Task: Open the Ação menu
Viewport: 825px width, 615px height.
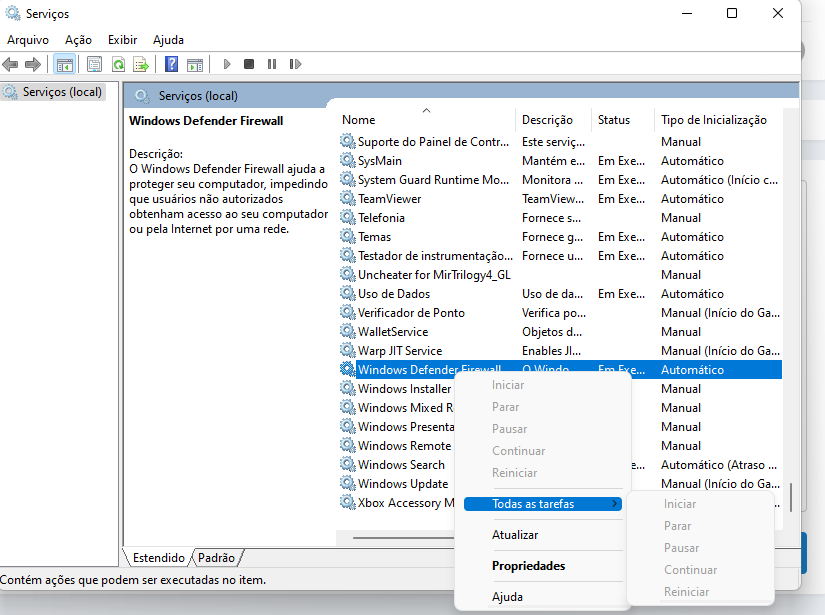Action: [x=78, y=40]
